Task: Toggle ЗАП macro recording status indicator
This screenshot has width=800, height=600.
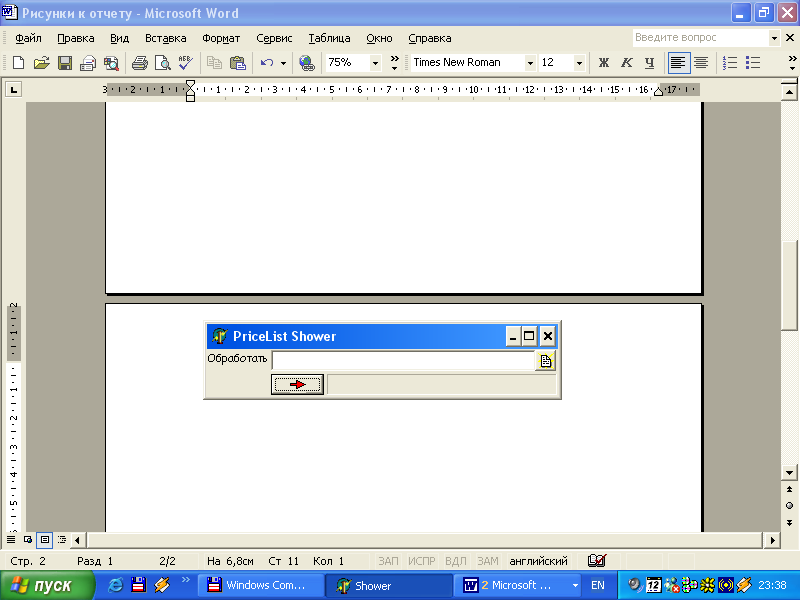Action: pos(388,561)
